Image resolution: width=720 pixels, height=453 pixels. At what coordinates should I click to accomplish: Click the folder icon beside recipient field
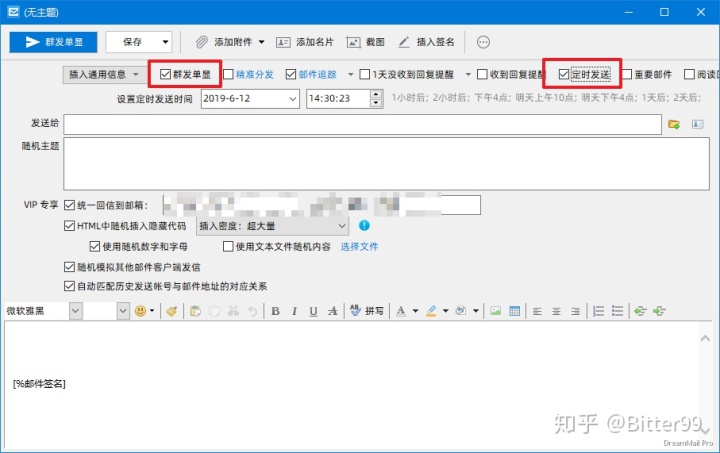pyautogui.click(x=674, y=124)
